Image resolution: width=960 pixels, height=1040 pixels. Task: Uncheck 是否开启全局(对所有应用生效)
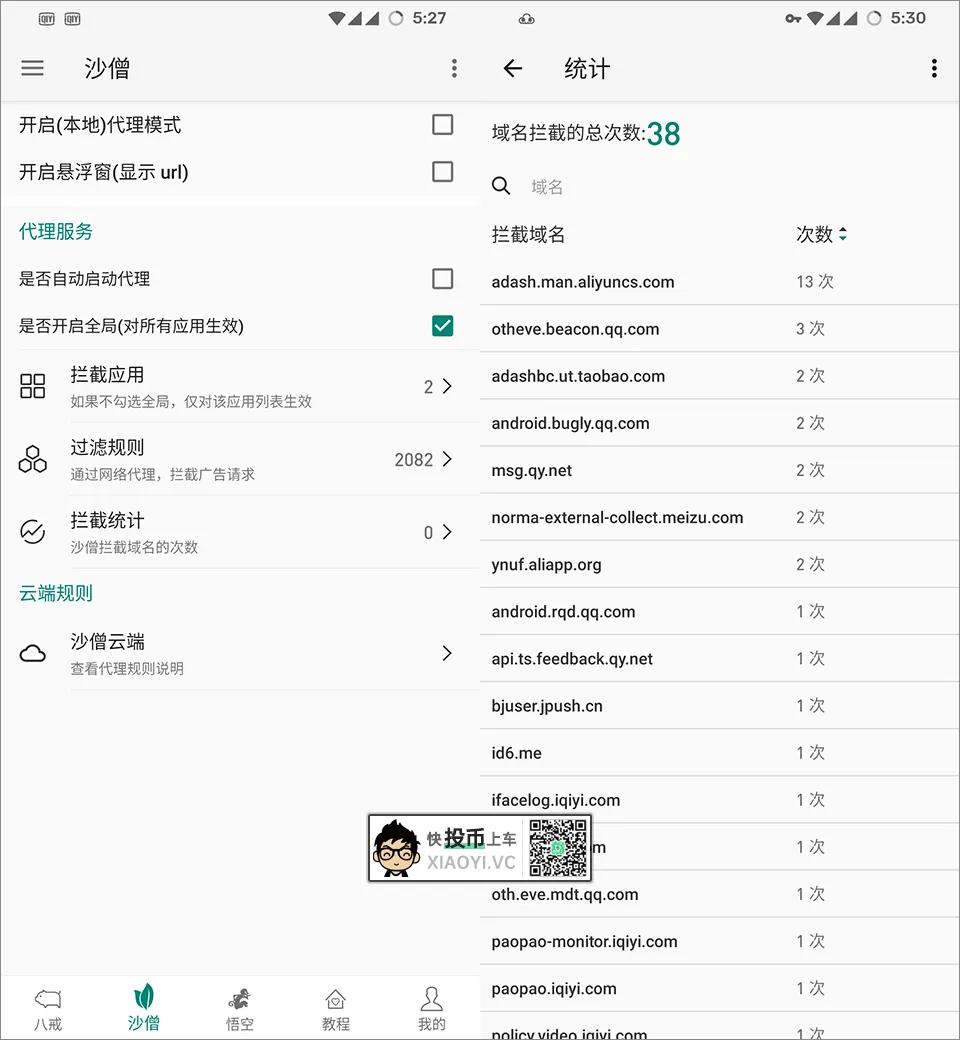(x=443, y=326)
